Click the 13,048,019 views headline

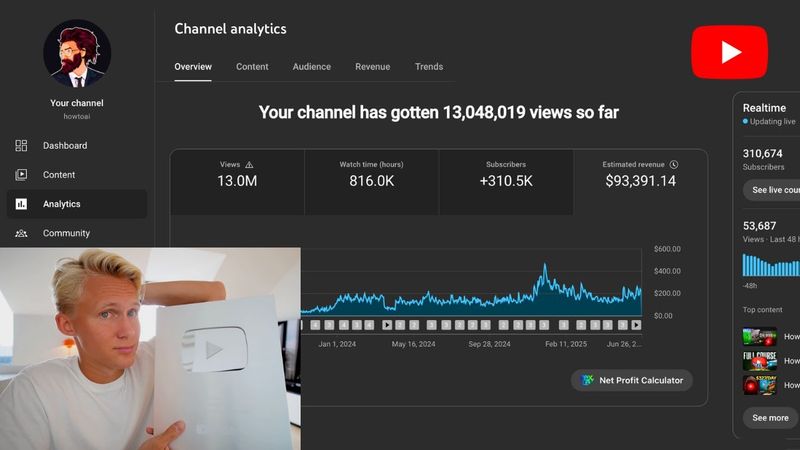tap(438, 112)
